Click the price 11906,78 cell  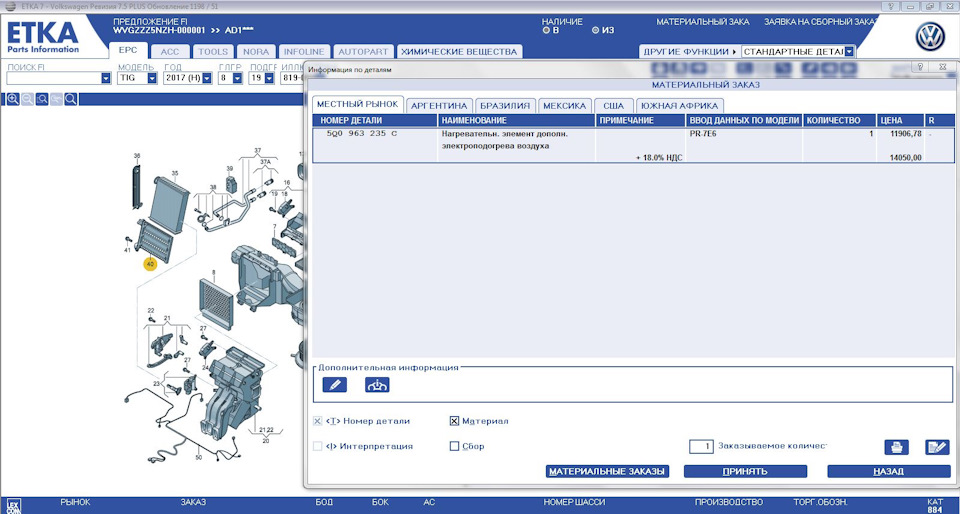point(906,133)
